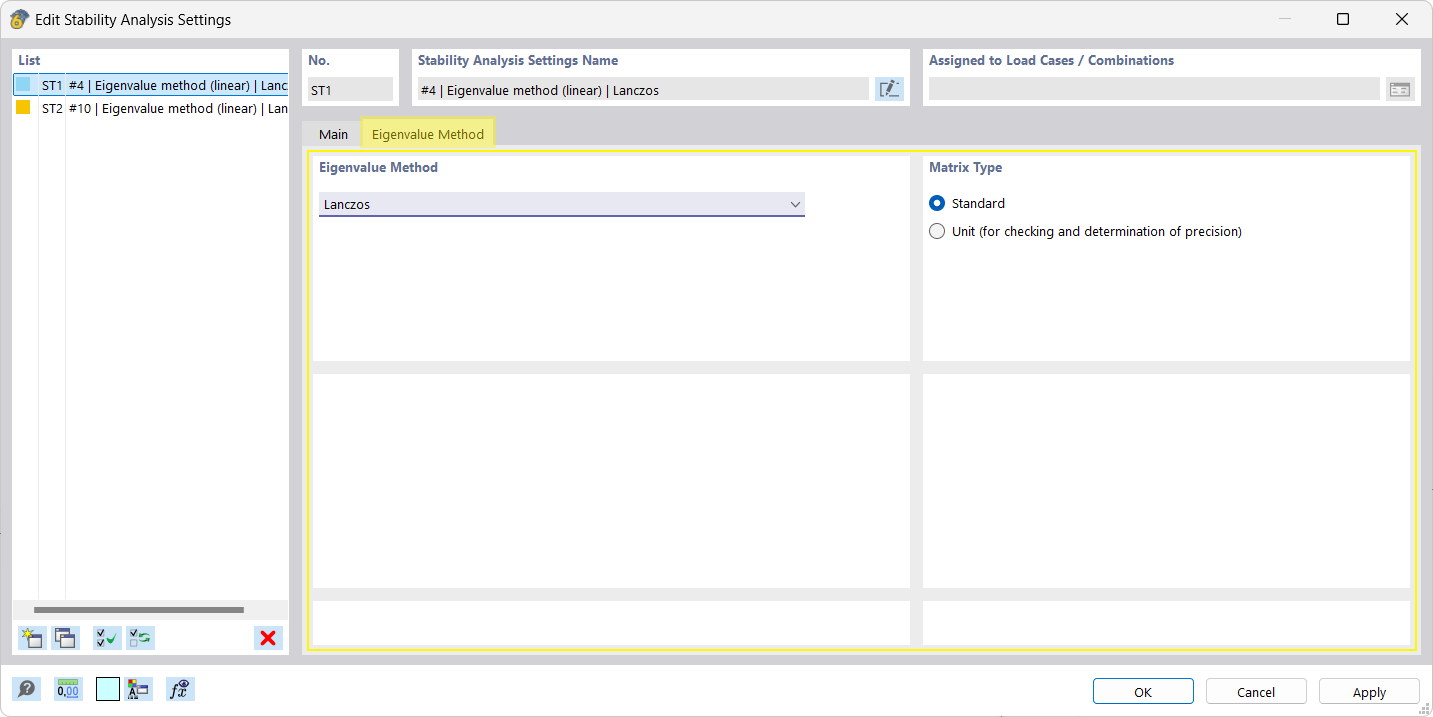
Task: Click the edit name icon beside the settings name
Action: coord(889,89)
